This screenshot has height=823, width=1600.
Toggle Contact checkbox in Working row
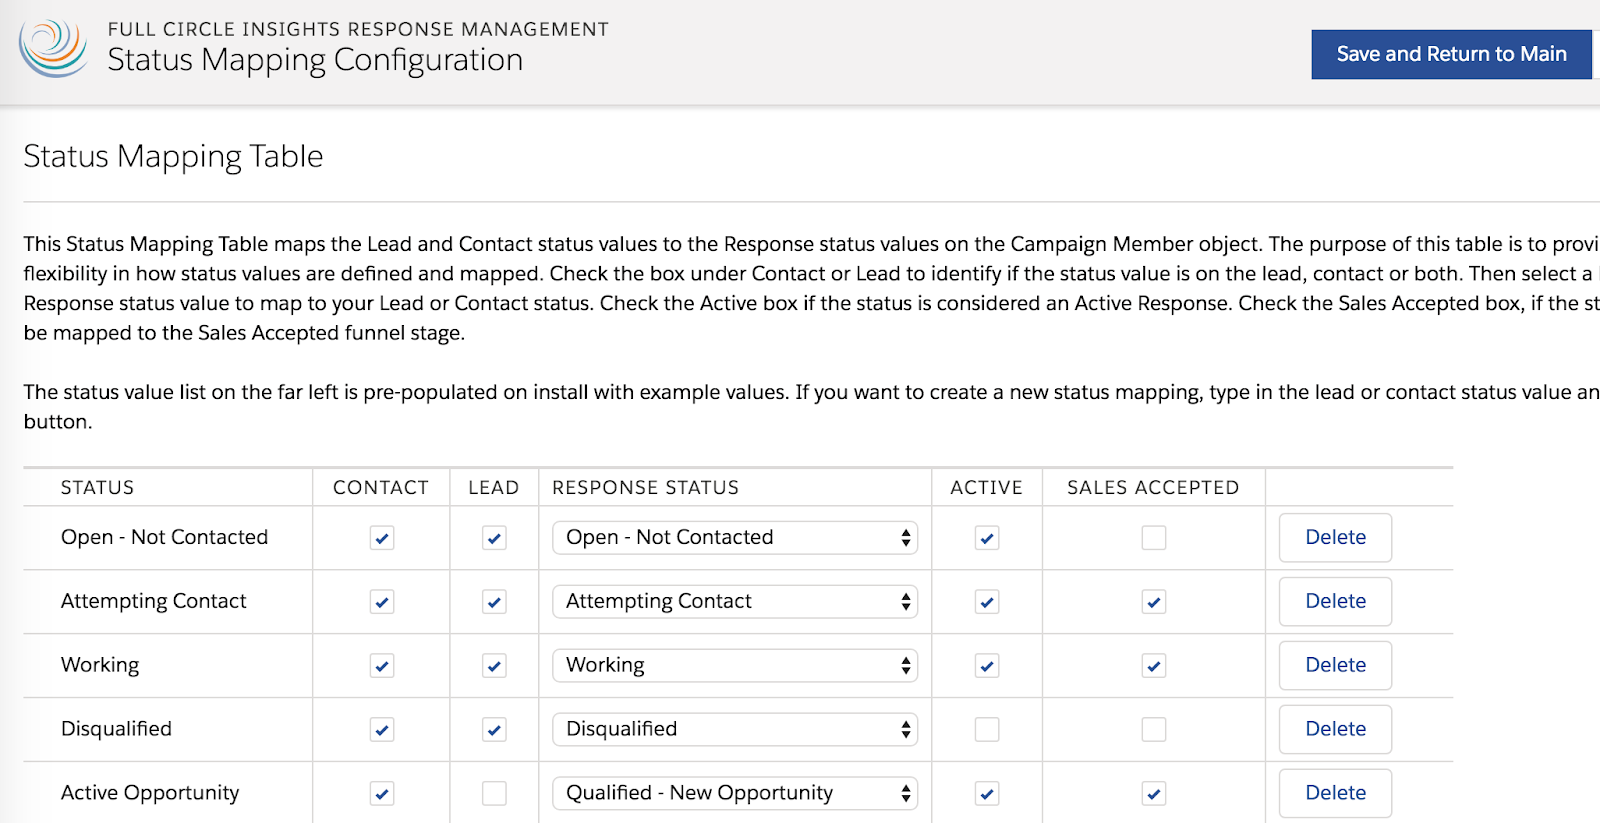(x=382, y=666)
